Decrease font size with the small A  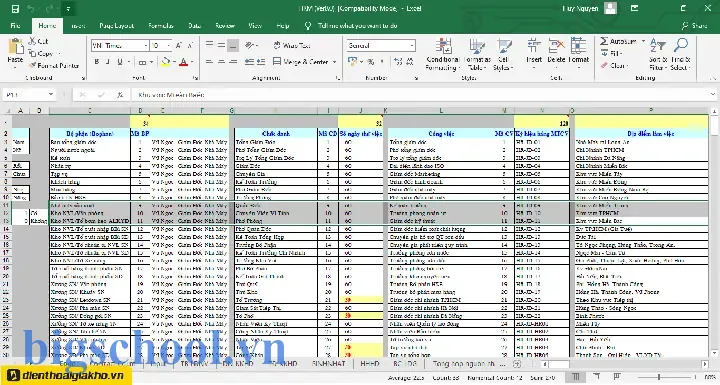[x=190, y=45]
